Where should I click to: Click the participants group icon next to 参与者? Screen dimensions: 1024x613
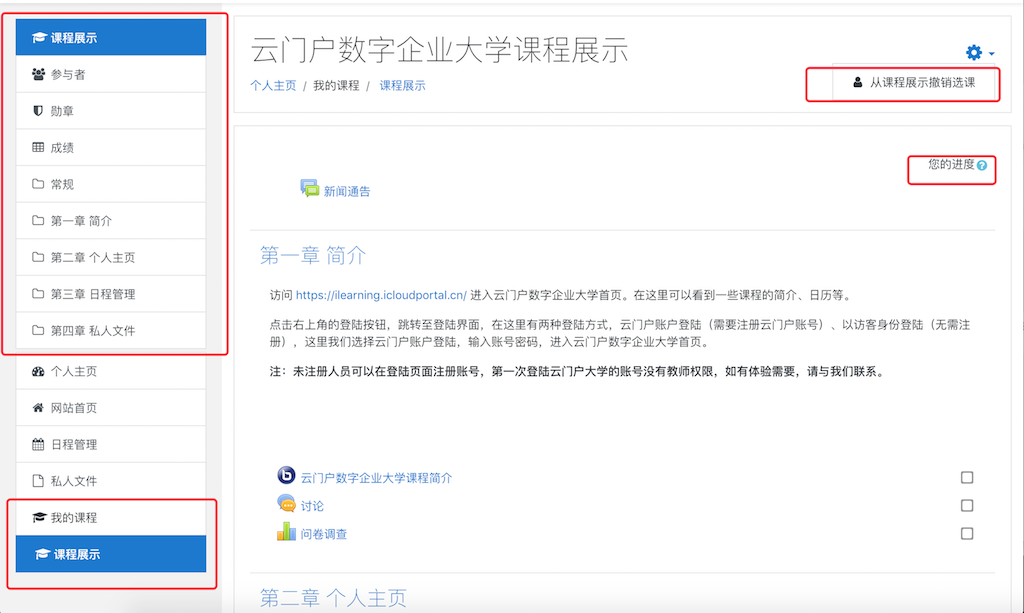(x=39, y=74)
